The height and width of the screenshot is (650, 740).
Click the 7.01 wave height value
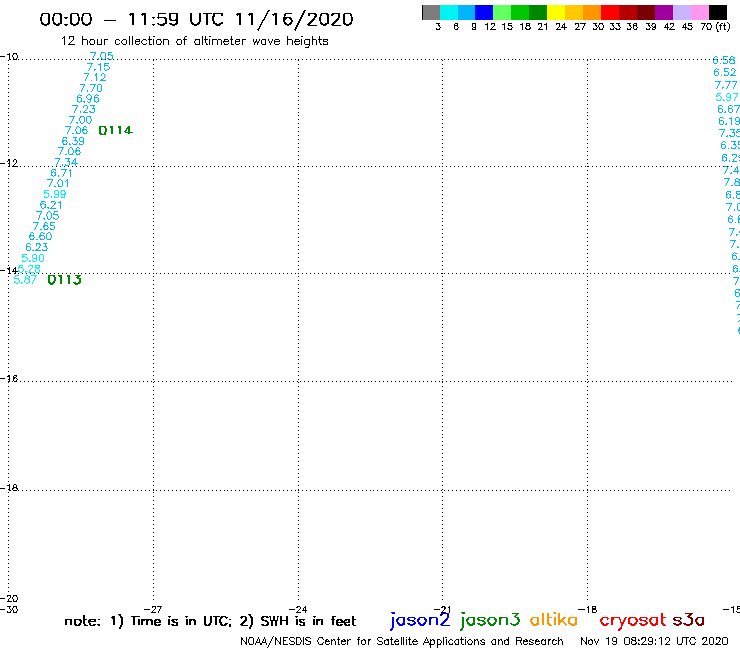58,183
